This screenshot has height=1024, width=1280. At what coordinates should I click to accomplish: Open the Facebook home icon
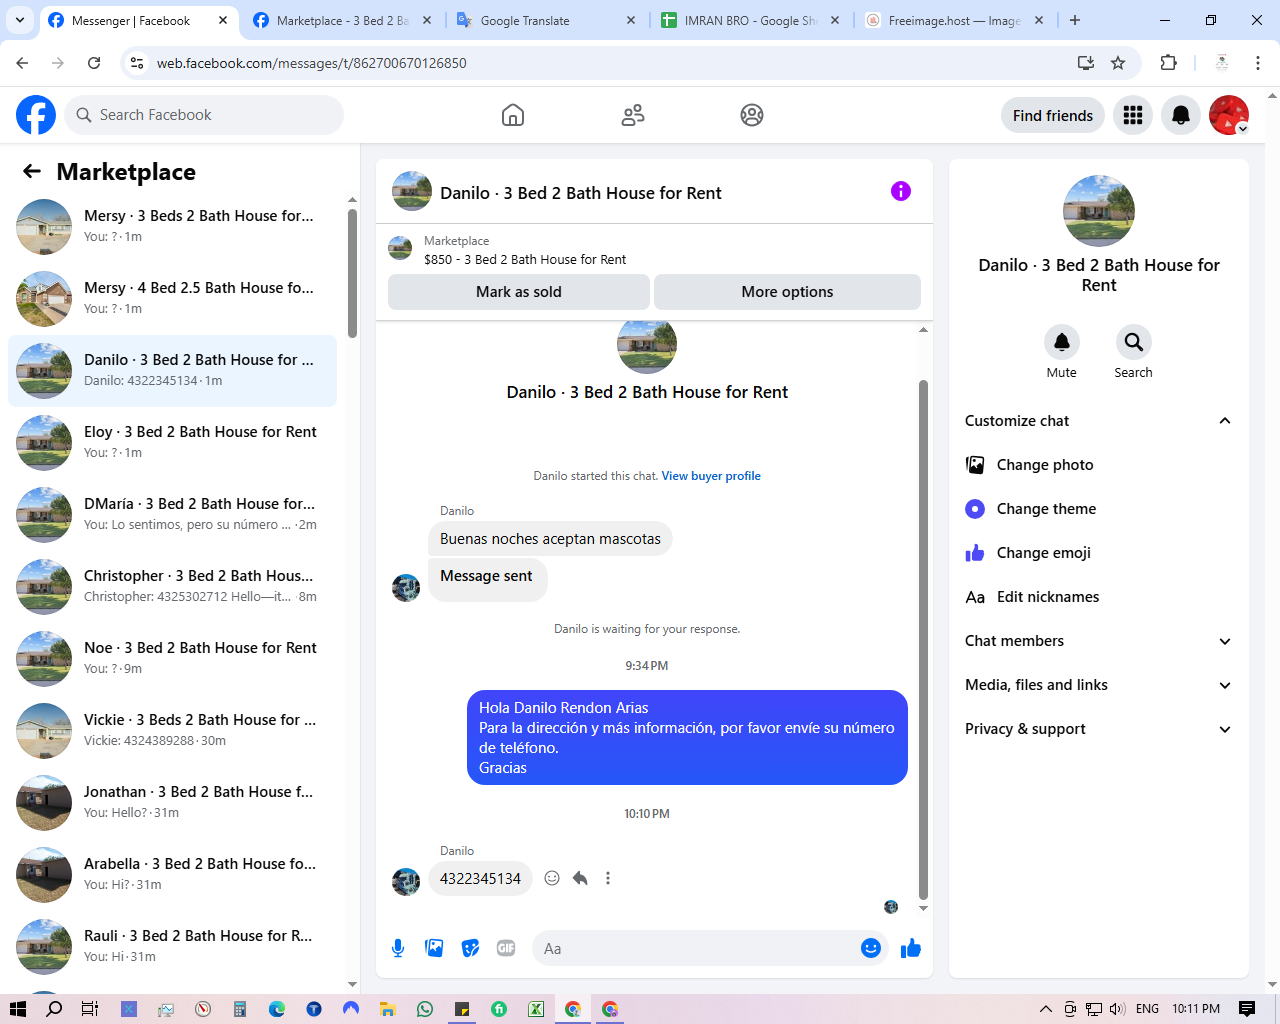coord(513,115)
